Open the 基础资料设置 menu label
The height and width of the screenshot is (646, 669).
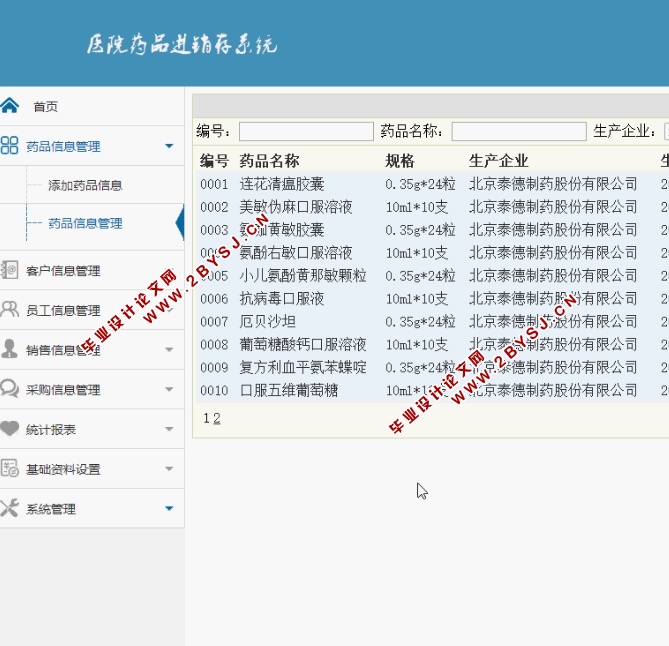63,469
